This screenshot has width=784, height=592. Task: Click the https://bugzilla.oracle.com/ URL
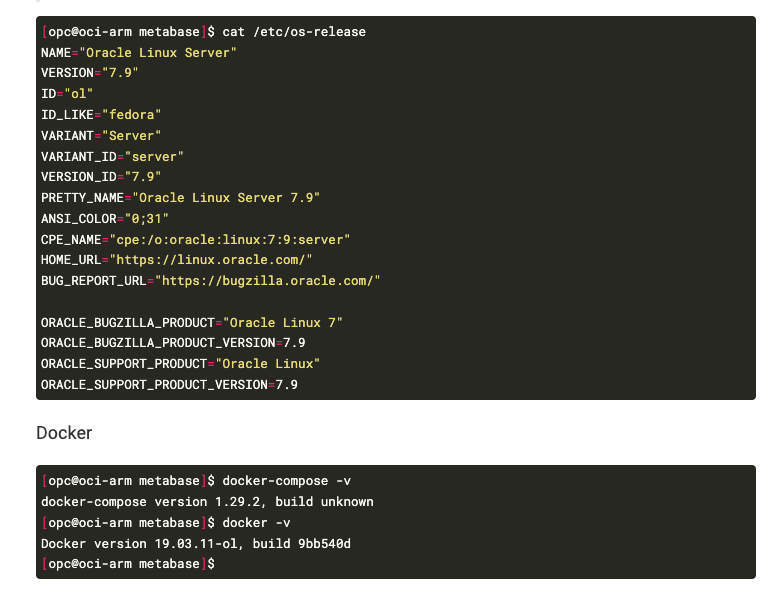[268, 281]
